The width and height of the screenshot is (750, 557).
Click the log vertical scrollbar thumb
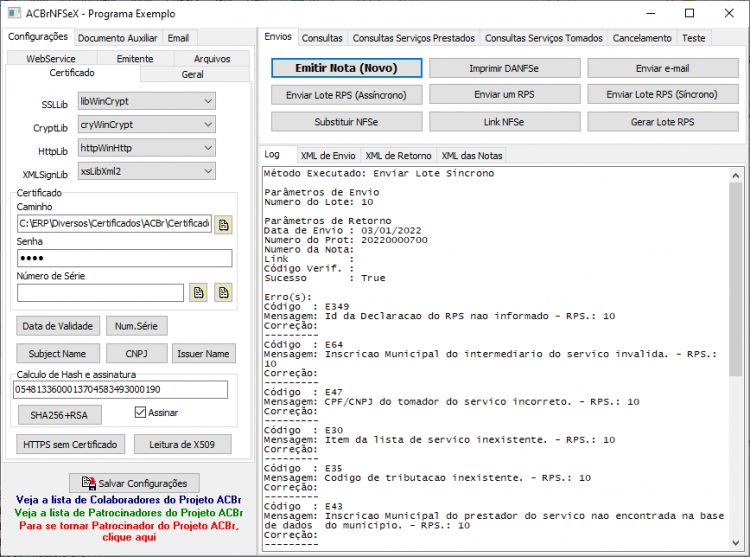[736, 279]
